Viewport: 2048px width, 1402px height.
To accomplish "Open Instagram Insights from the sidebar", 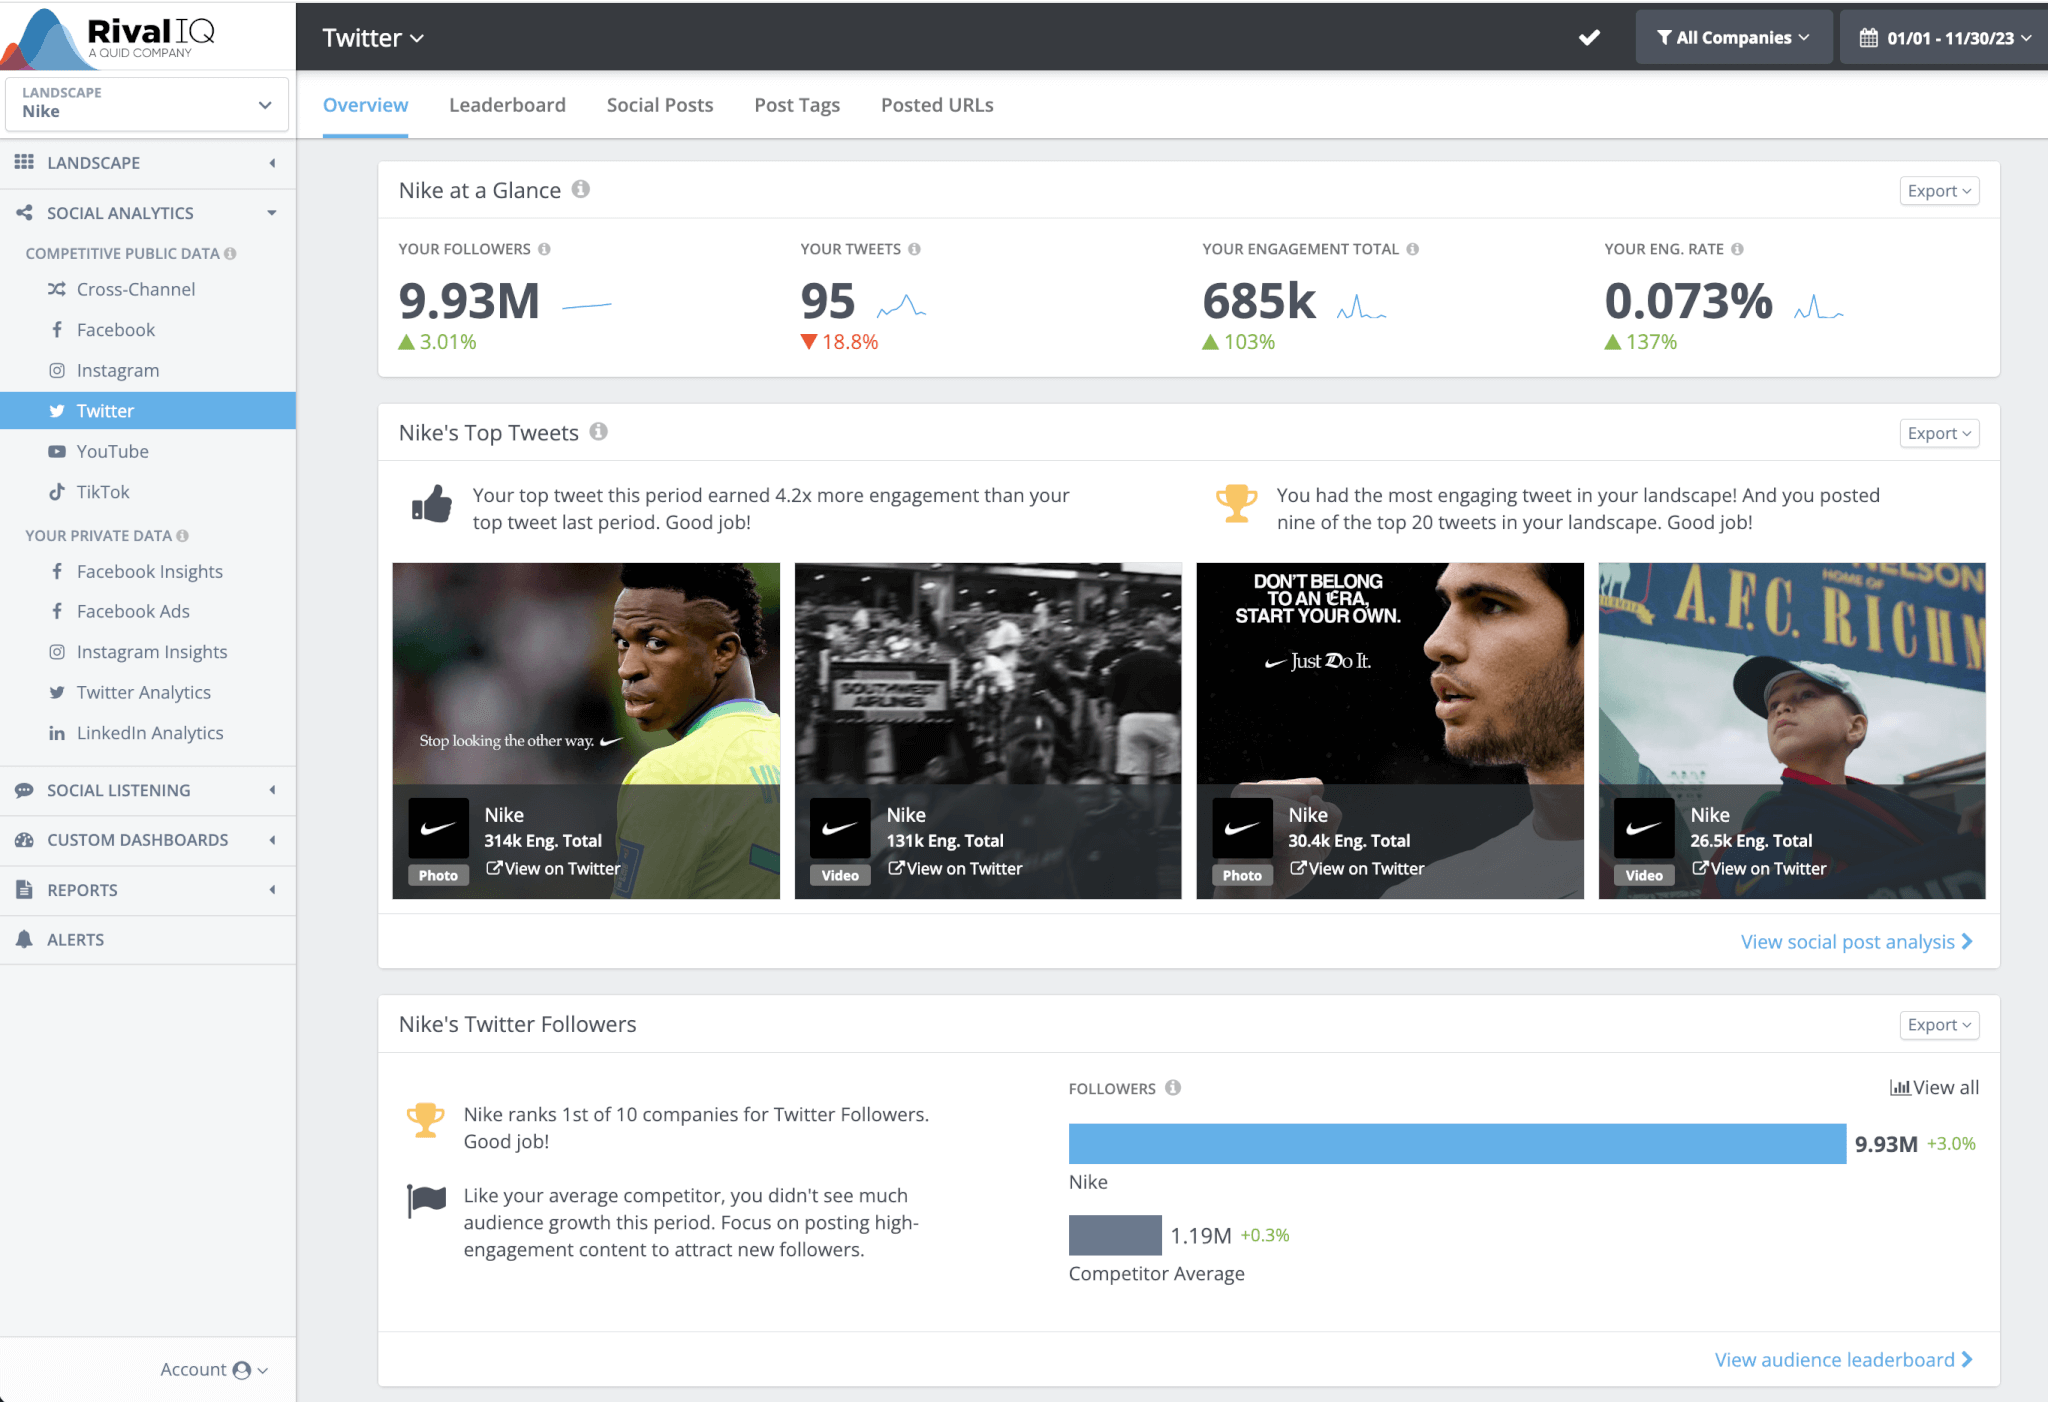I will 152,651.
